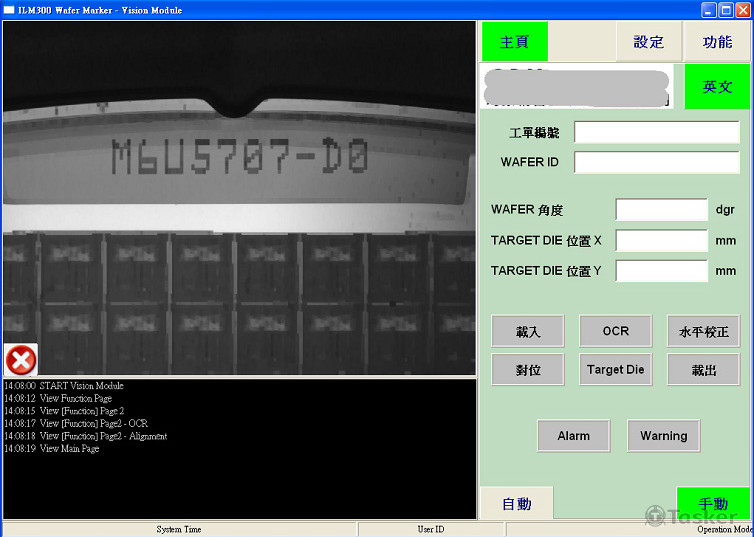Click the red X error icon
Viewport: 754px width, 537px height.
coord(18,360)
